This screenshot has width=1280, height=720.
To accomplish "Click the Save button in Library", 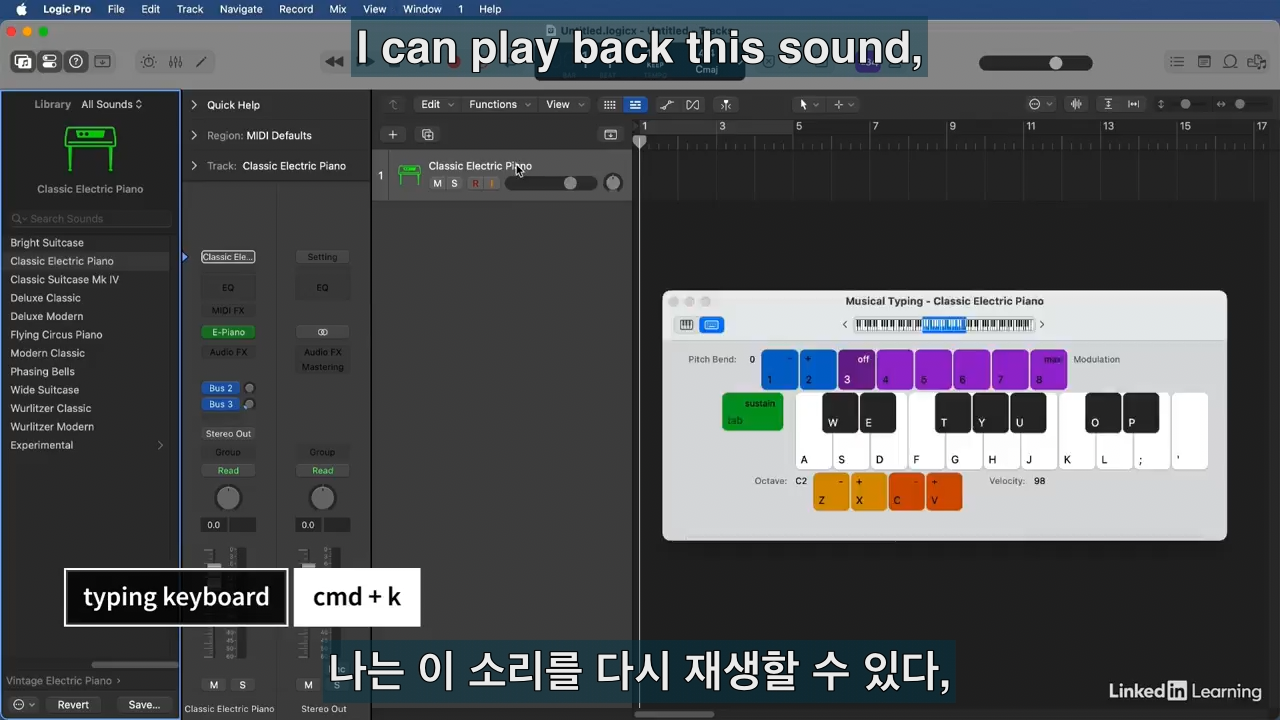I will [x=144, y=705].
